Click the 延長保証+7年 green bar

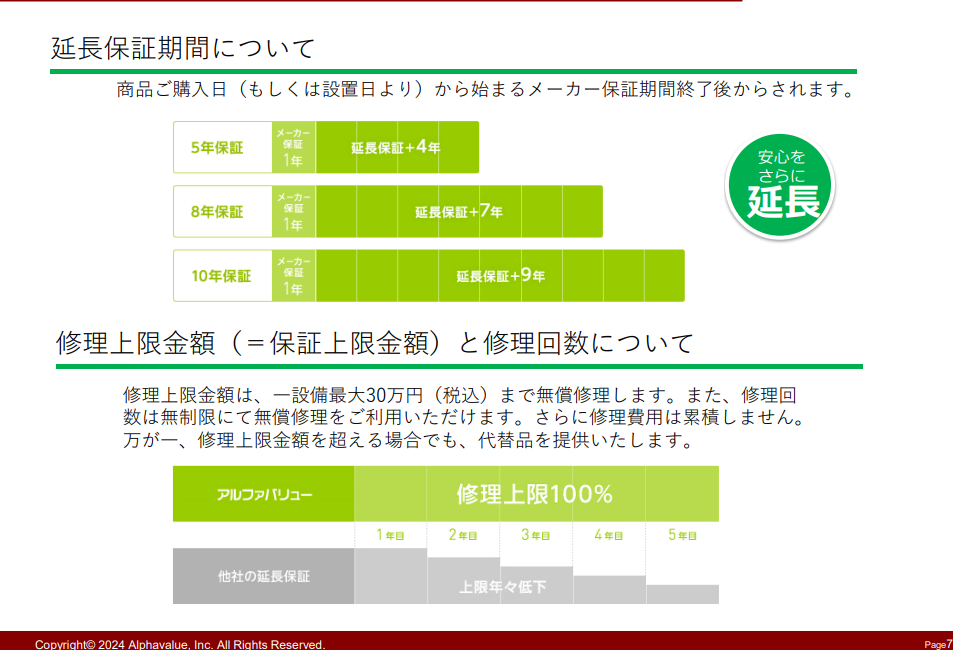tap(459, 212)
